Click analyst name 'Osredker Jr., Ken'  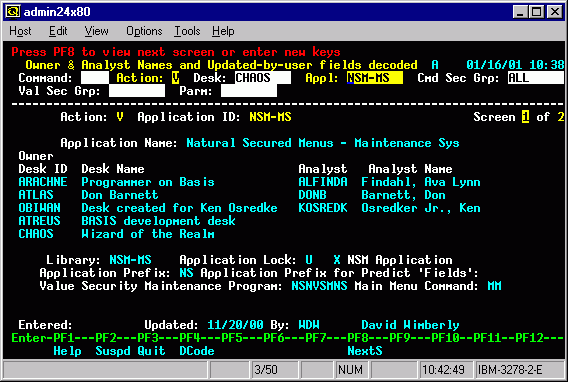(x=421, y=208)
